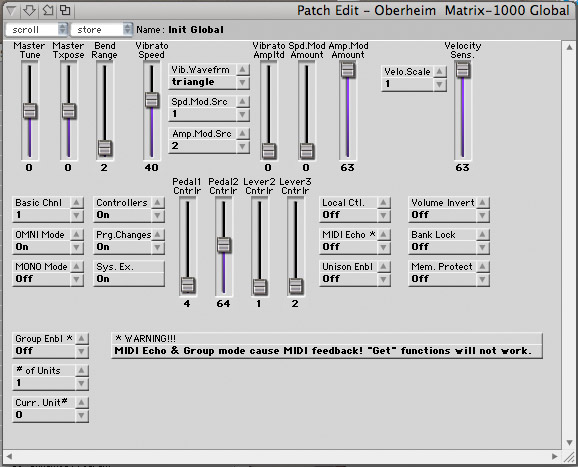Decrease Spd.Mod.Src with its down arrow
This screenshot has width=578, height=467.
tap(243, 115)
